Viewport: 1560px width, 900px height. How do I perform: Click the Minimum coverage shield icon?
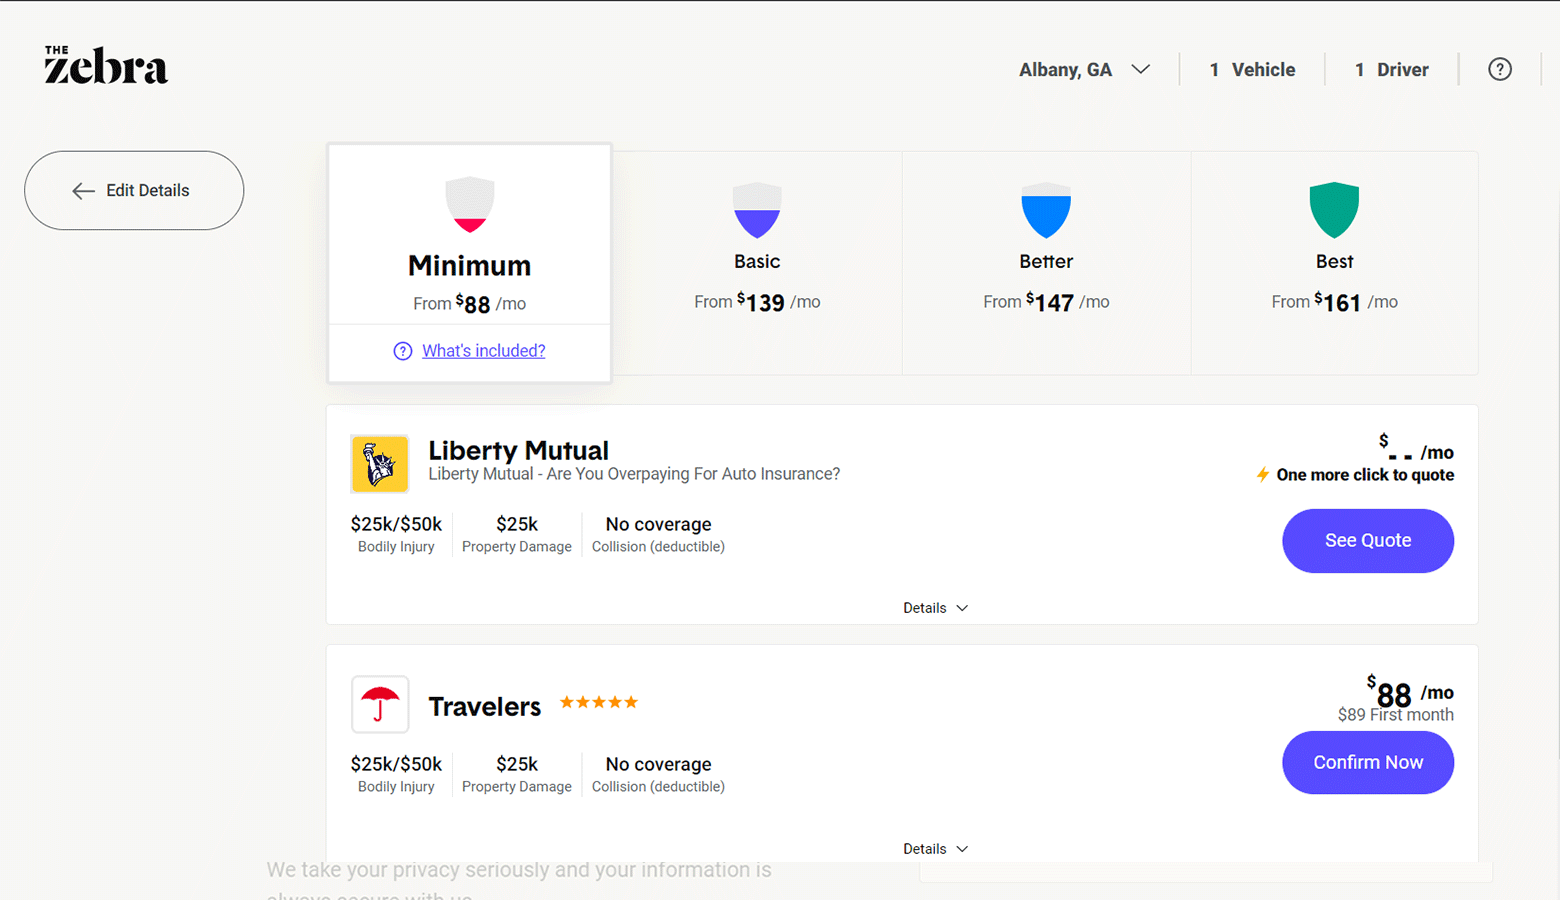pos(469,205)
